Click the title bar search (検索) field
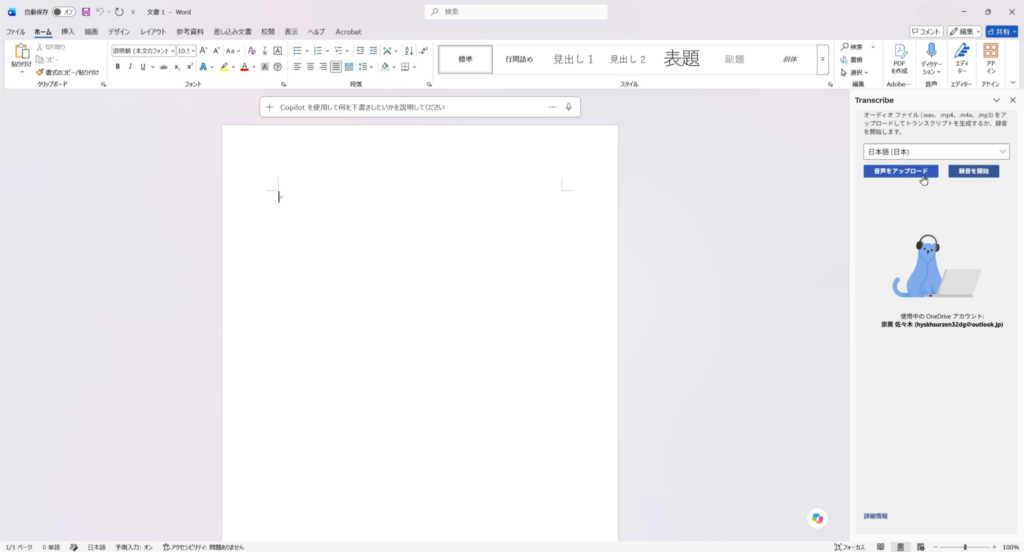1024x552 pixels. click(x=516, y=12)
